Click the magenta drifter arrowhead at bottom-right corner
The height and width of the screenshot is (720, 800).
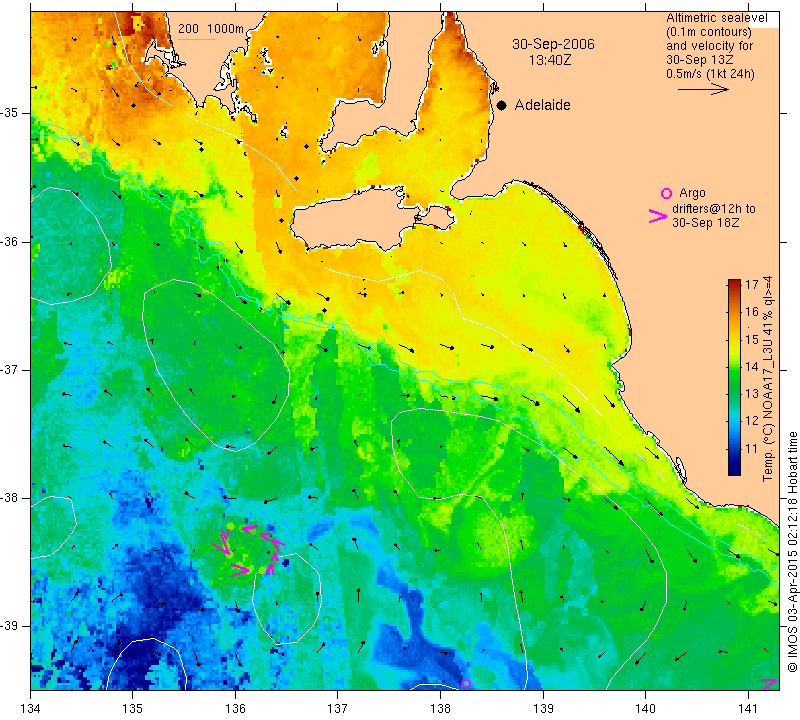[x=769, y=684]
